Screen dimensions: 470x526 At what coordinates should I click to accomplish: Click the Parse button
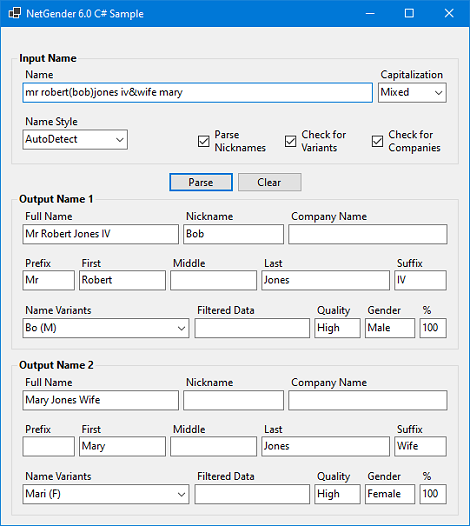tap(201, 182)
